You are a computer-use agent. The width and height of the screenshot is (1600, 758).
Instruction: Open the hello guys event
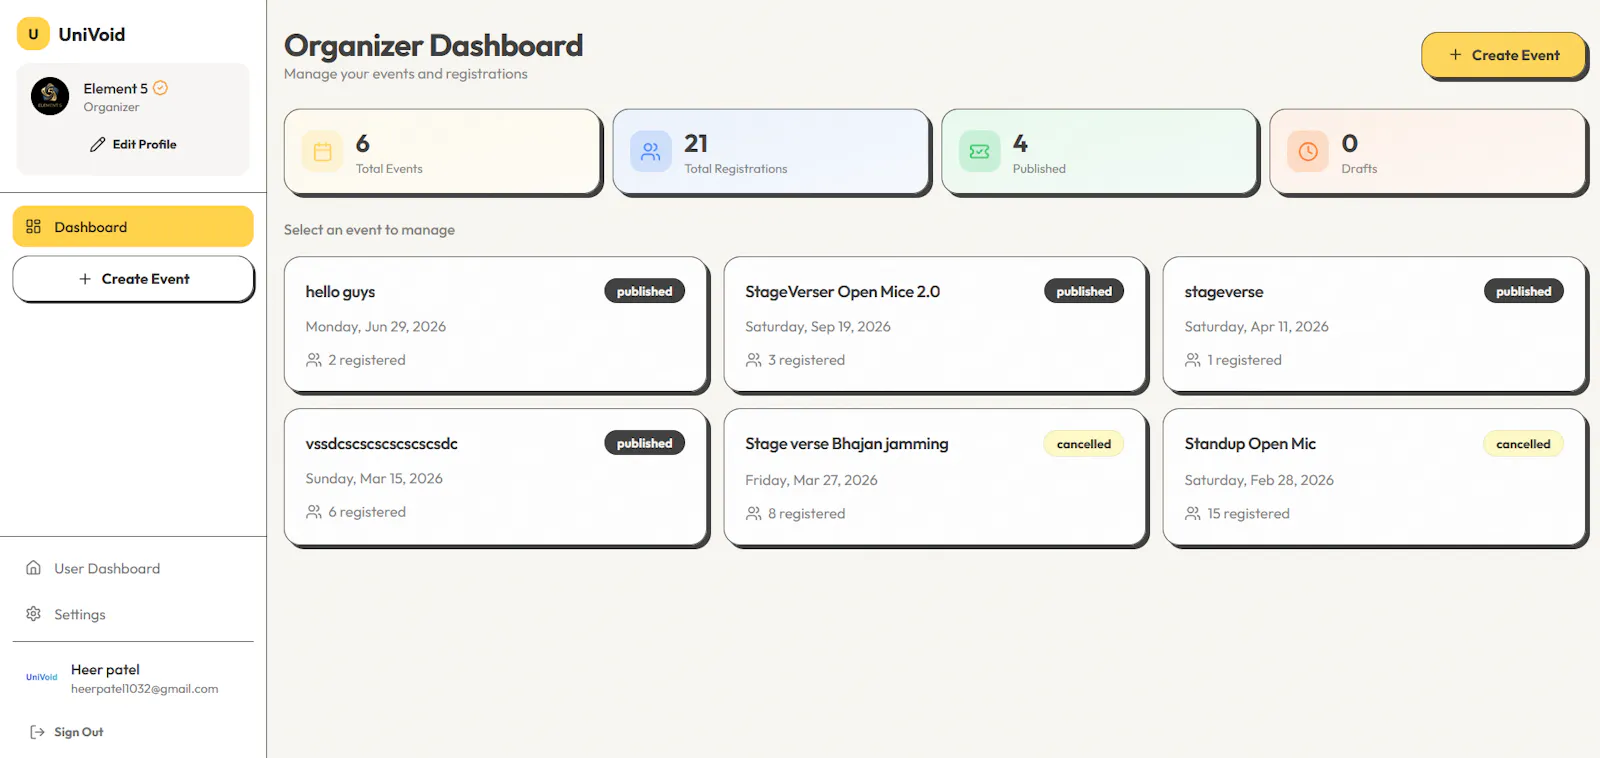(496, 324)
